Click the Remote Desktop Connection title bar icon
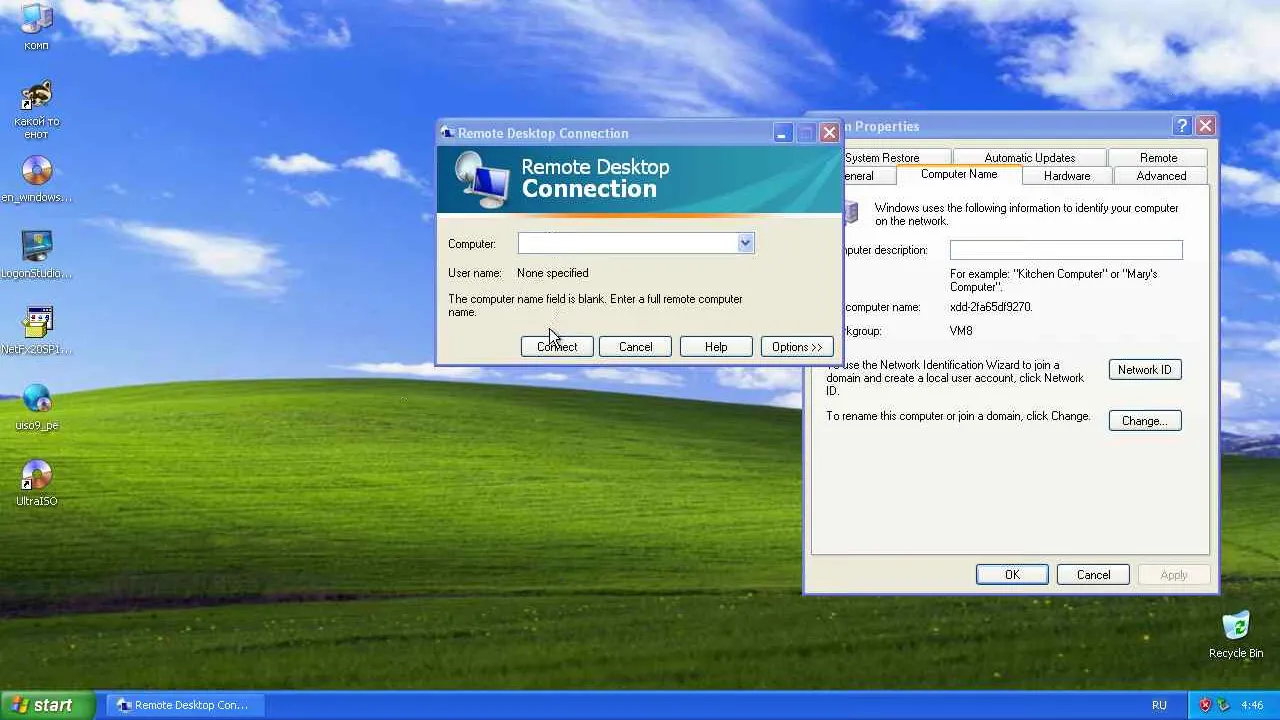 pos(448,133)
